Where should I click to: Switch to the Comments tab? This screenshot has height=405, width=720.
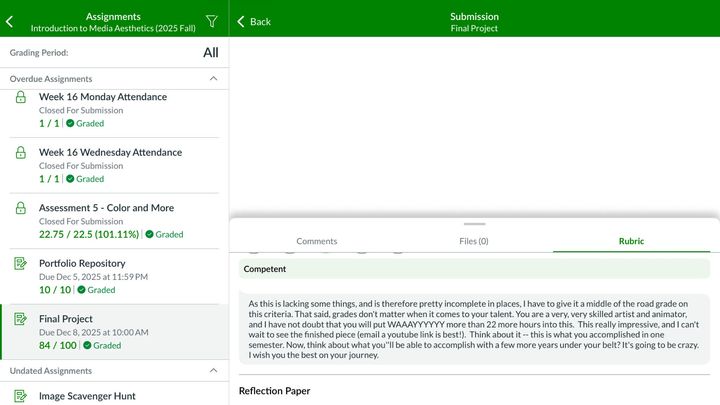point(316,241)
